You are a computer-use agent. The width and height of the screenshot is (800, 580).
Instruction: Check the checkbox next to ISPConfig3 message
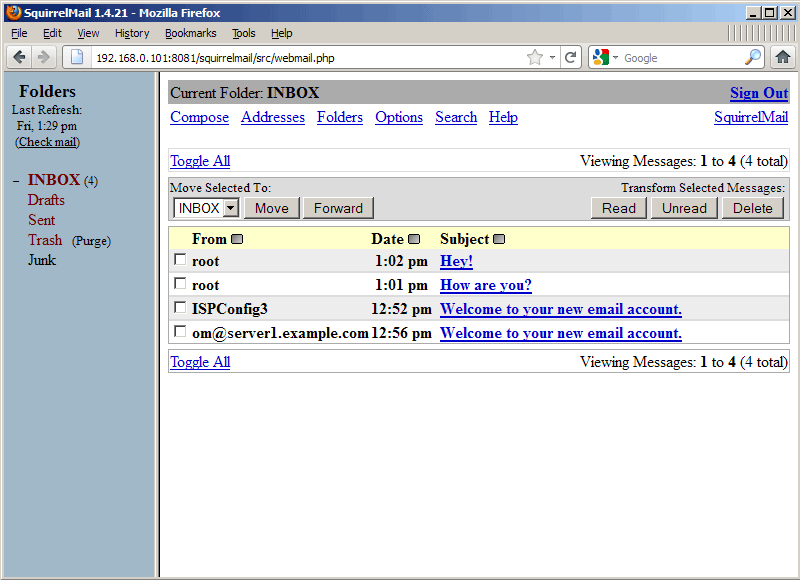[180, 307]
